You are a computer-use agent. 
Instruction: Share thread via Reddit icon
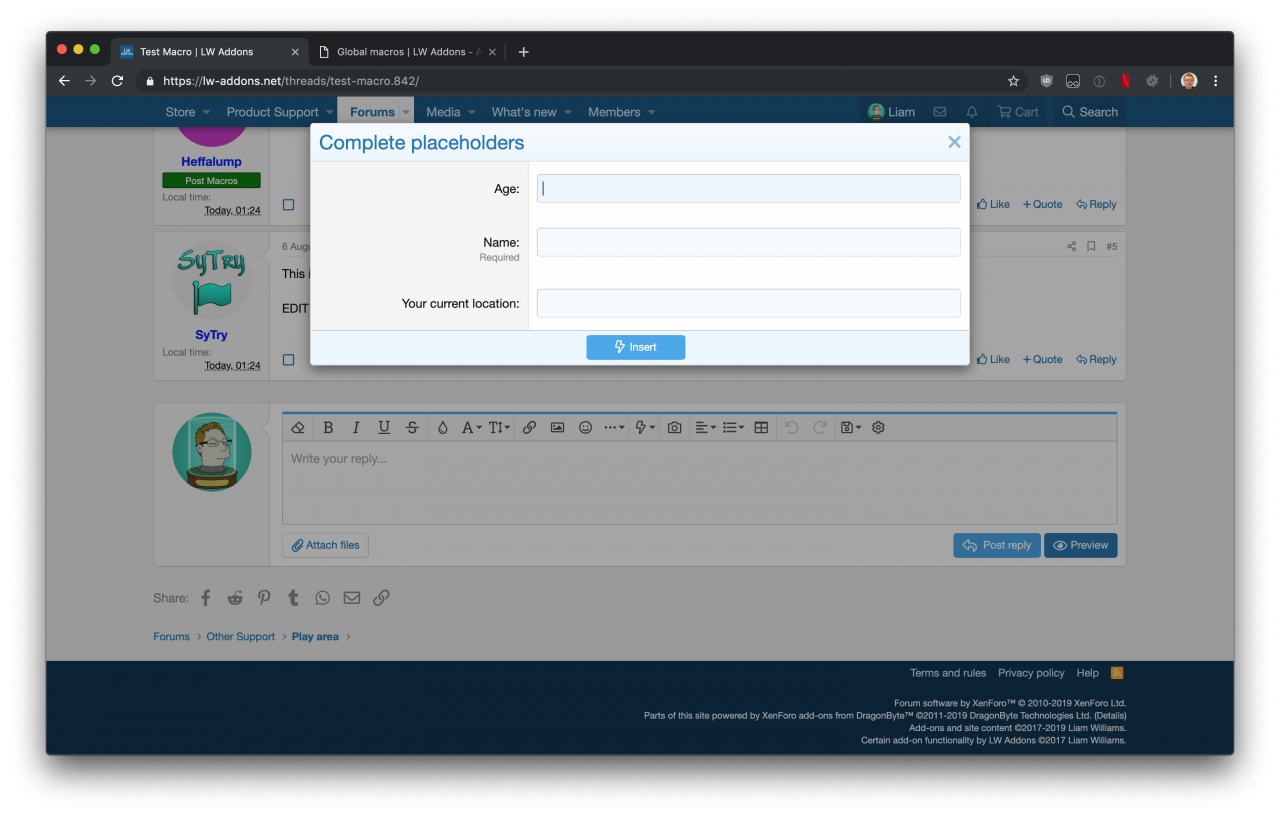coord(235,598)
